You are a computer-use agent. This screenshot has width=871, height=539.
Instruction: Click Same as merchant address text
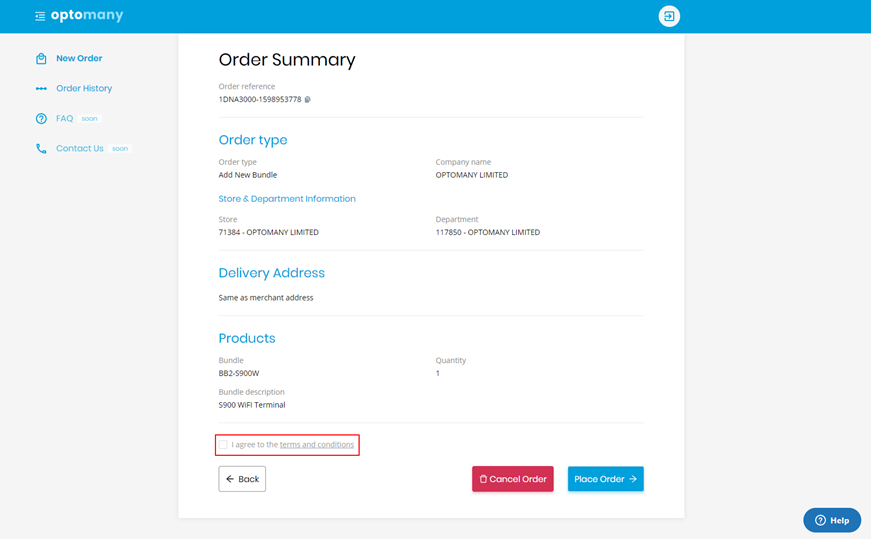(266, 298)
